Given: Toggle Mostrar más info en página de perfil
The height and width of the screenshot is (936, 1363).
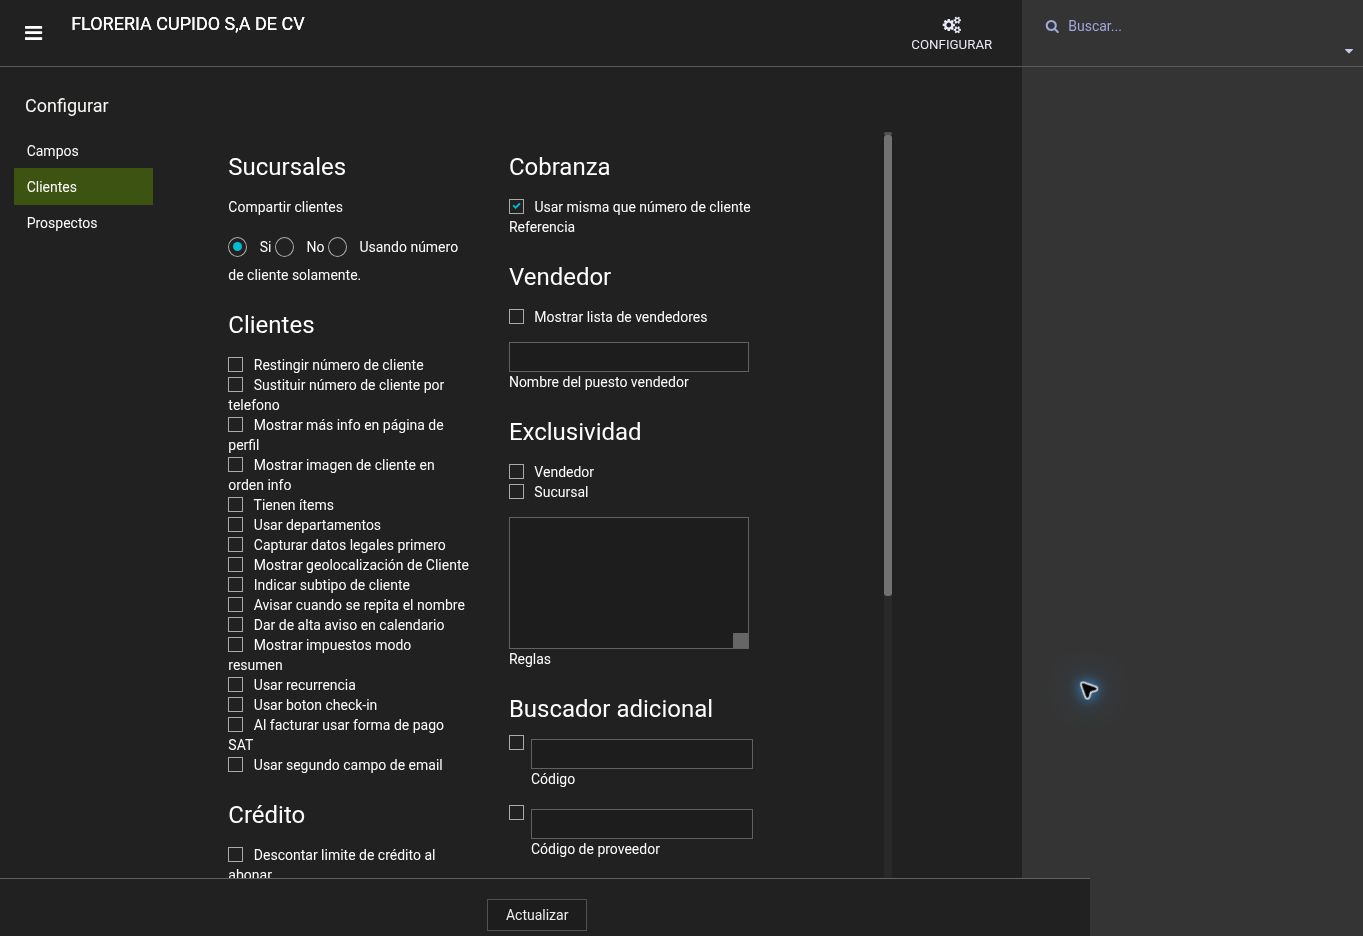Looking at the screenshot, I should point(236,425).
